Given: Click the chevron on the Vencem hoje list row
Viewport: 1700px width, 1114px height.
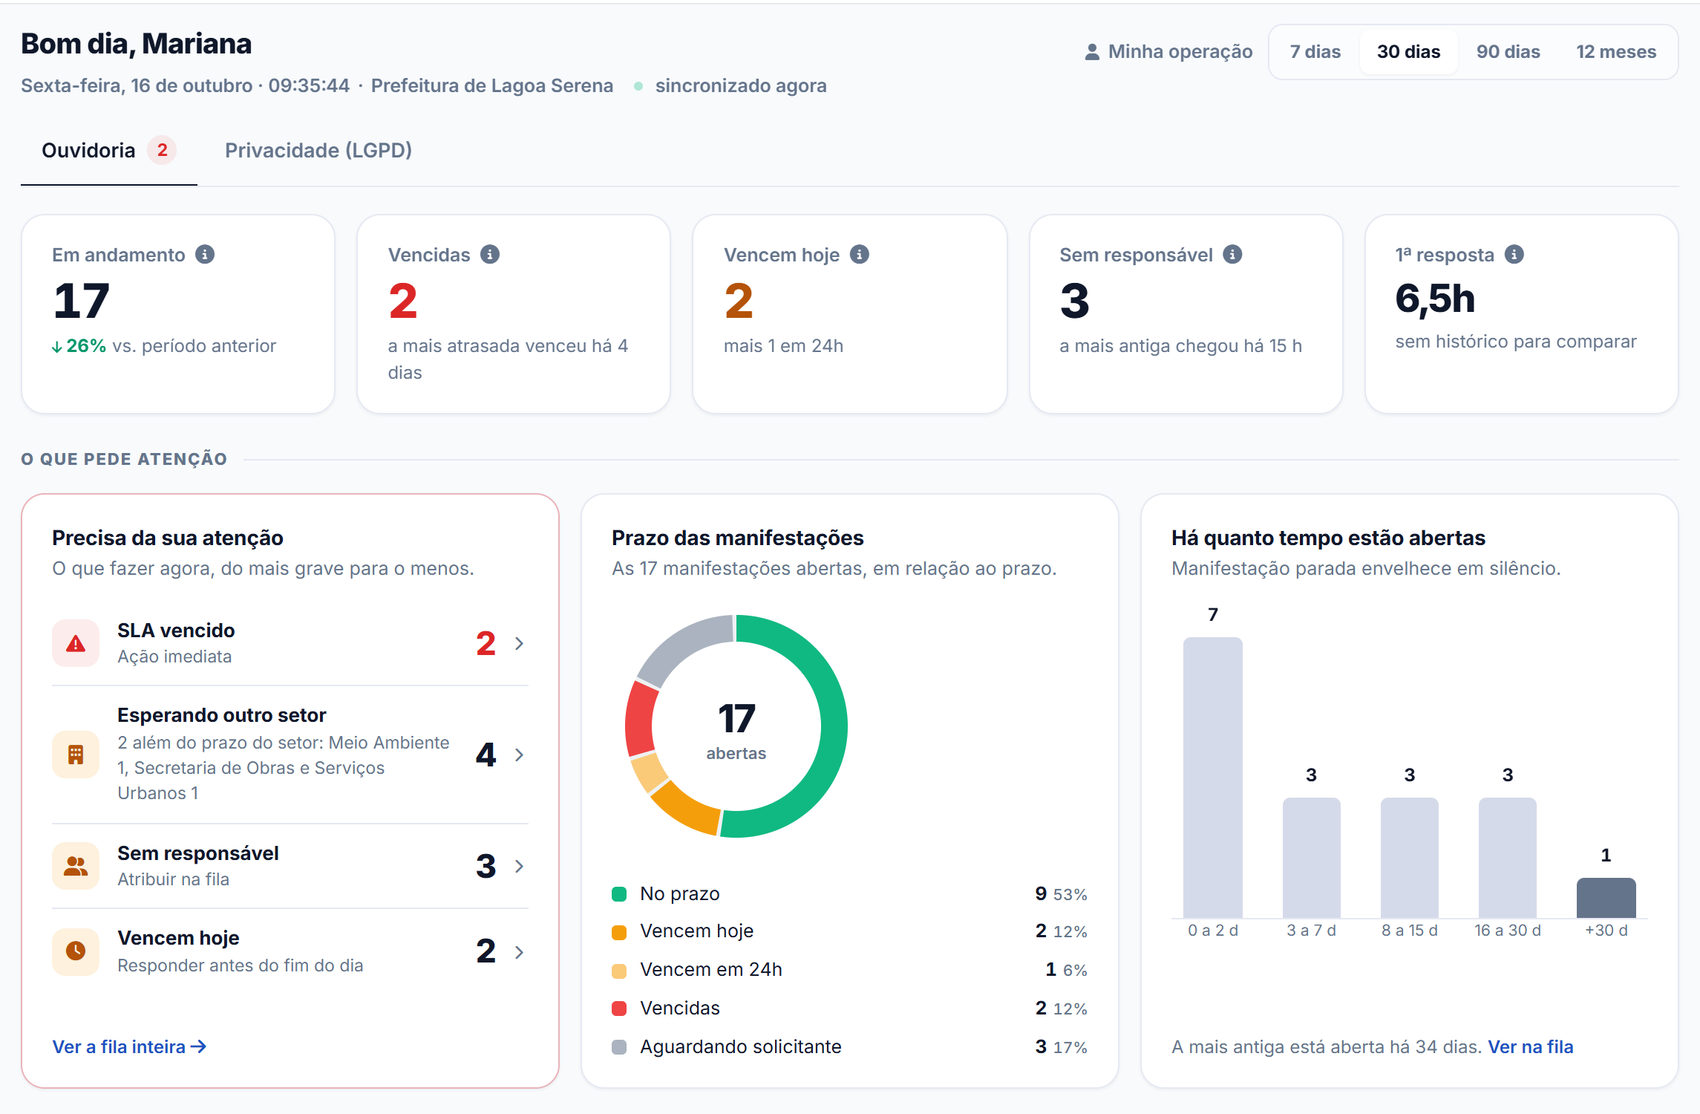Looking at the screenshot, I should pyautogui.click(x=519, y=952).
